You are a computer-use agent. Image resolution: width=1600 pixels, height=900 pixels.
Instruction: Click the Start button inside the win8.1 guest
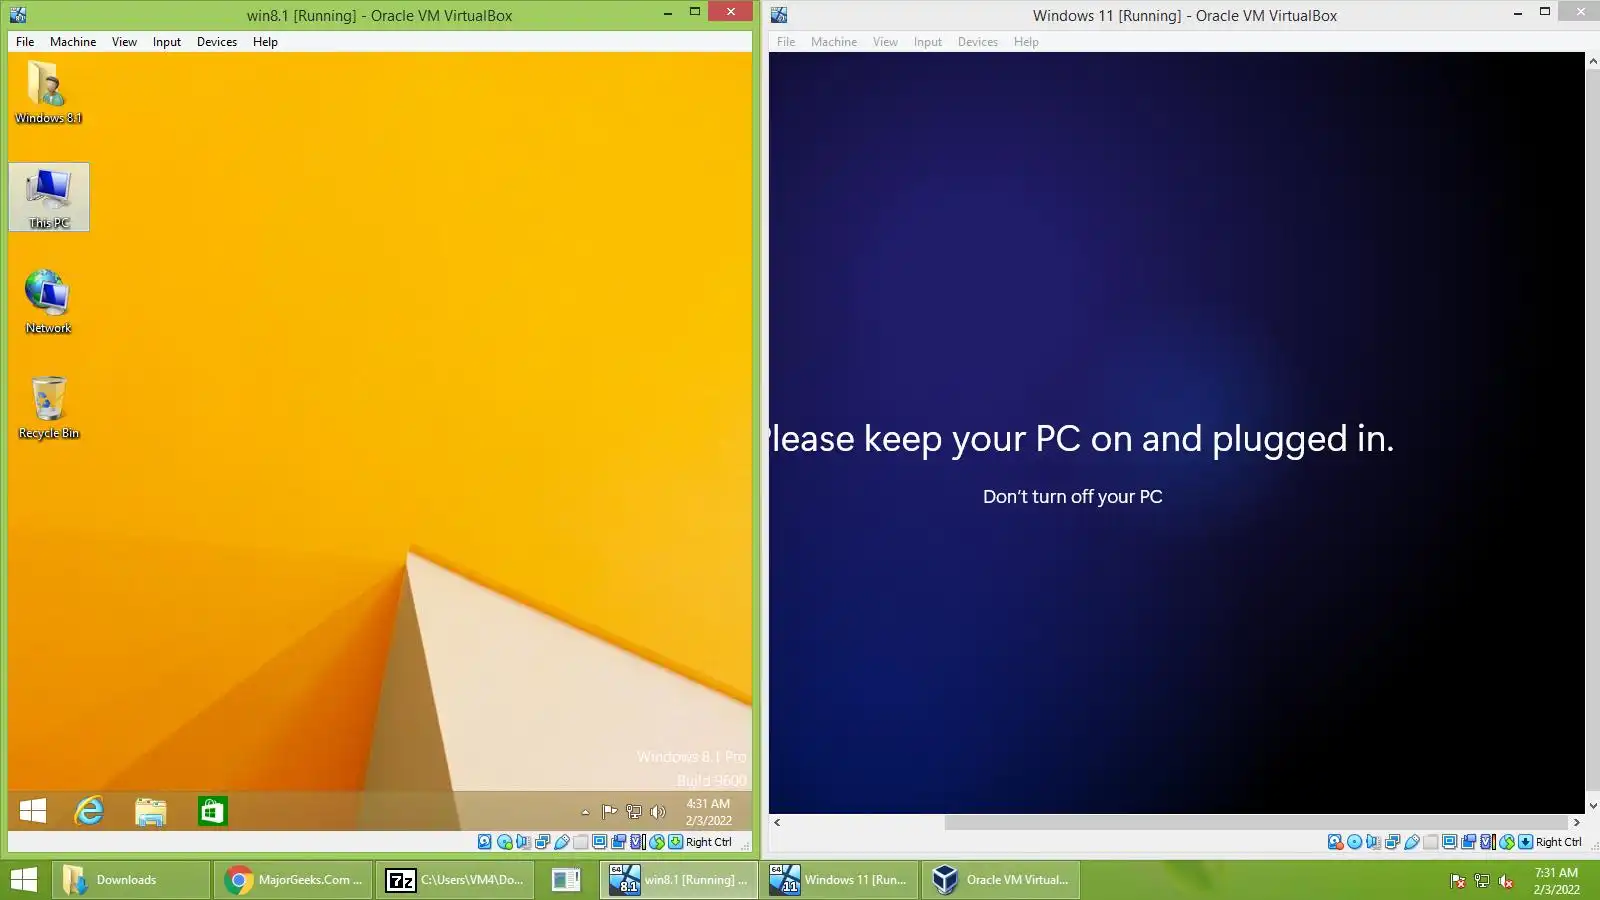pos(33,811)
